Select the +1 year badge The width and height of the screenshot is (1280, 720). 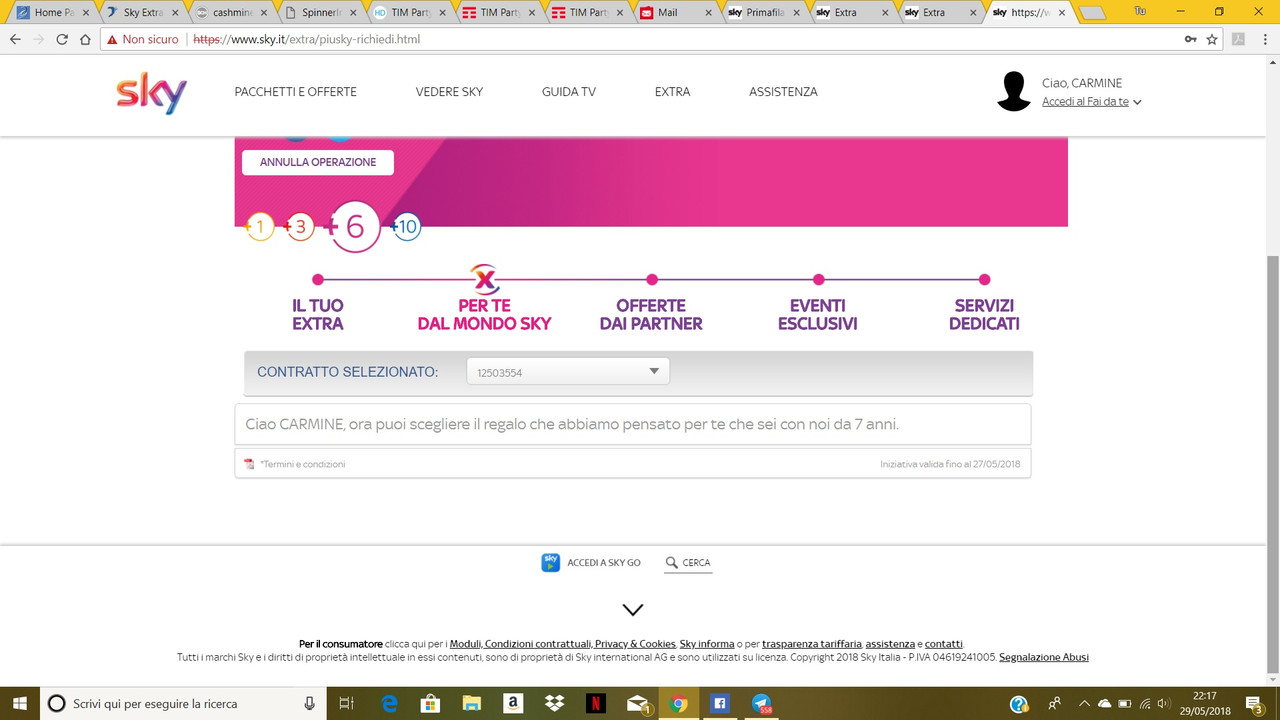(x=258, y=227)
